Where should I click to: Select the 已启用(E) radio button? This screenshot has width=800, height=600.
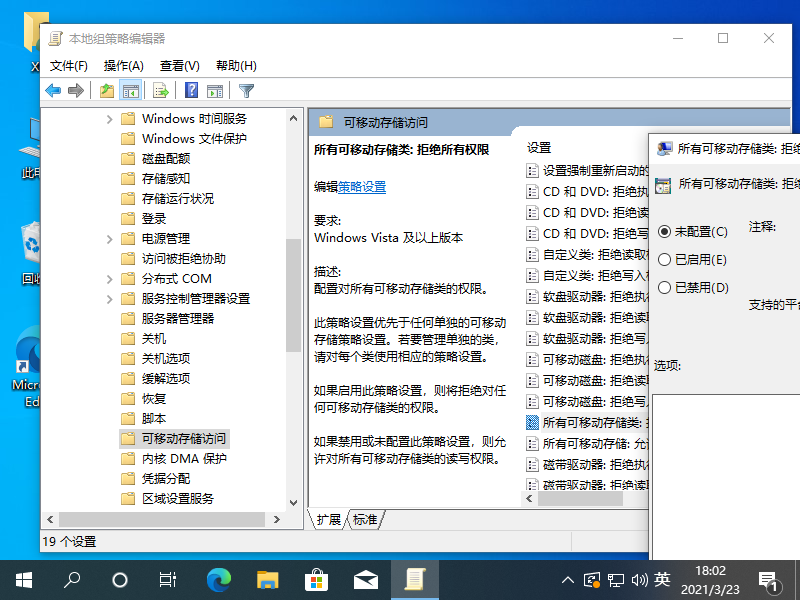[x=665, y=260]
